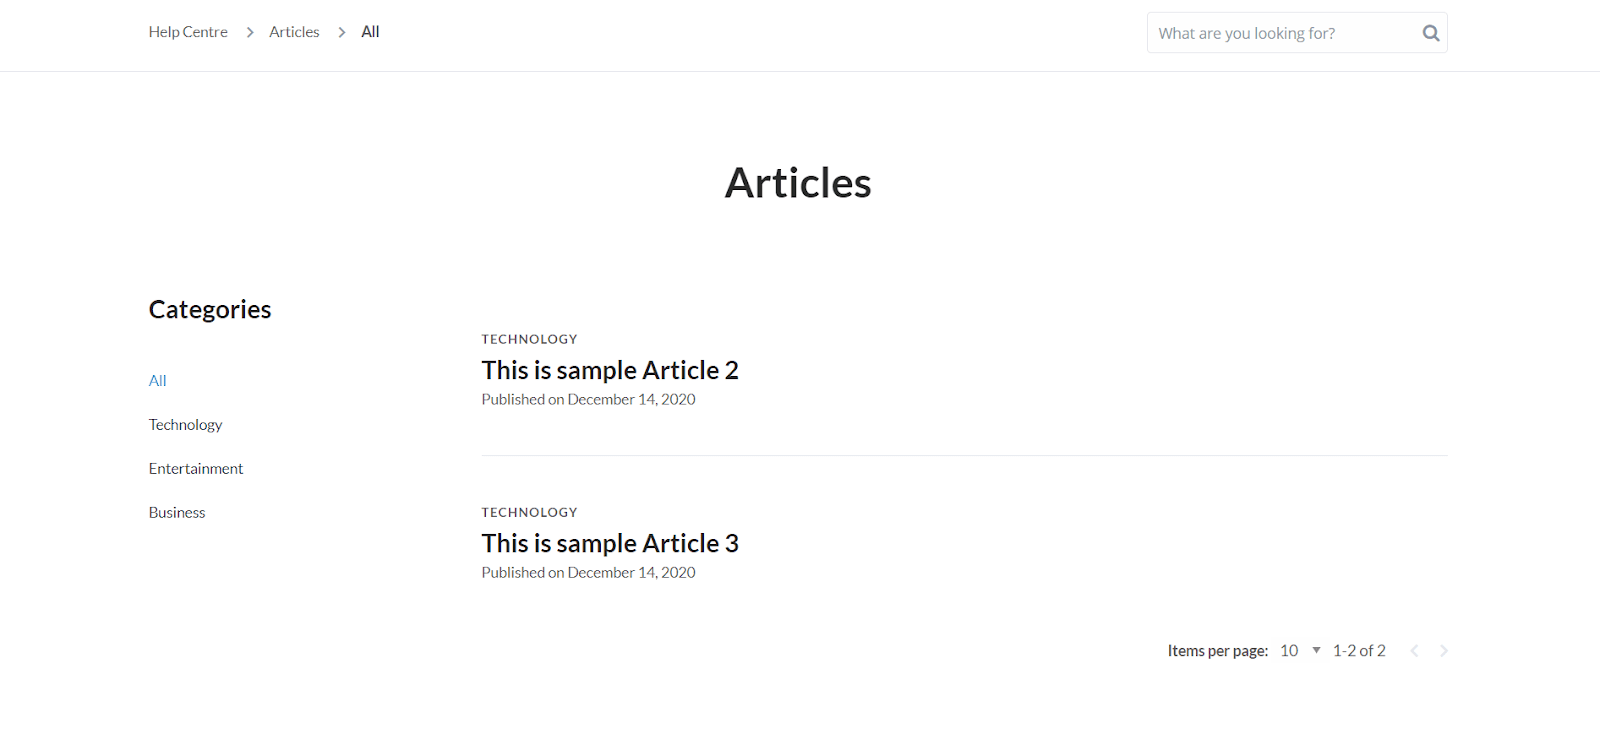This screenshot has height=745, width=1600.
Task: Click the All breadcrumb item
Action: (x=370, y=32)
